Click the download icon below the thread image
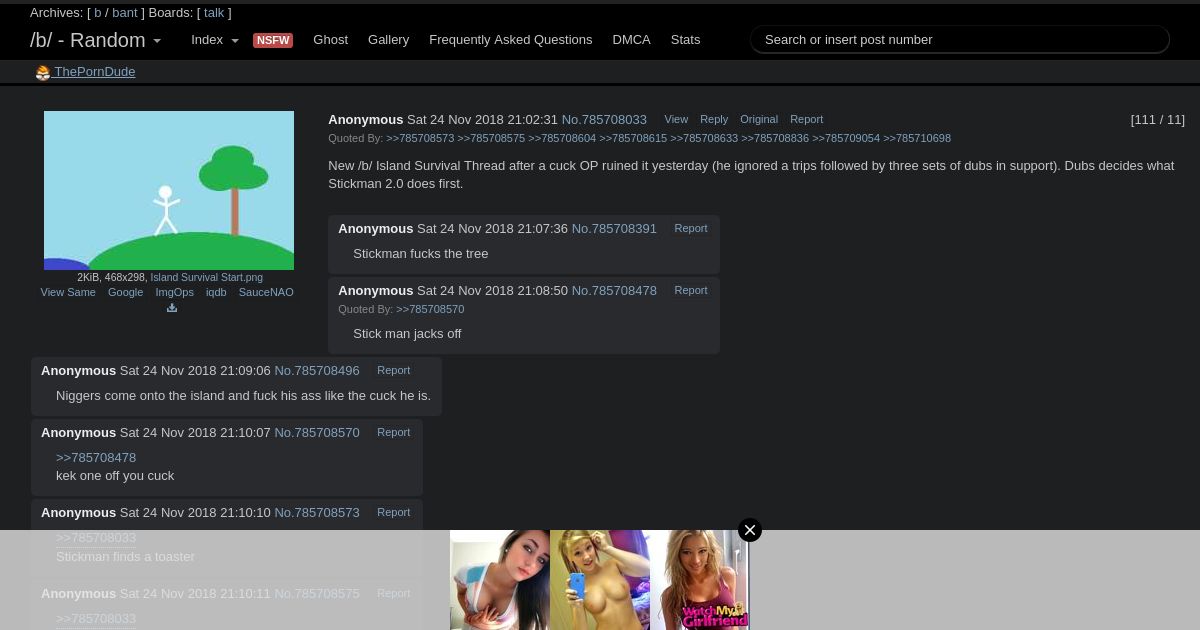 (172, 308)
